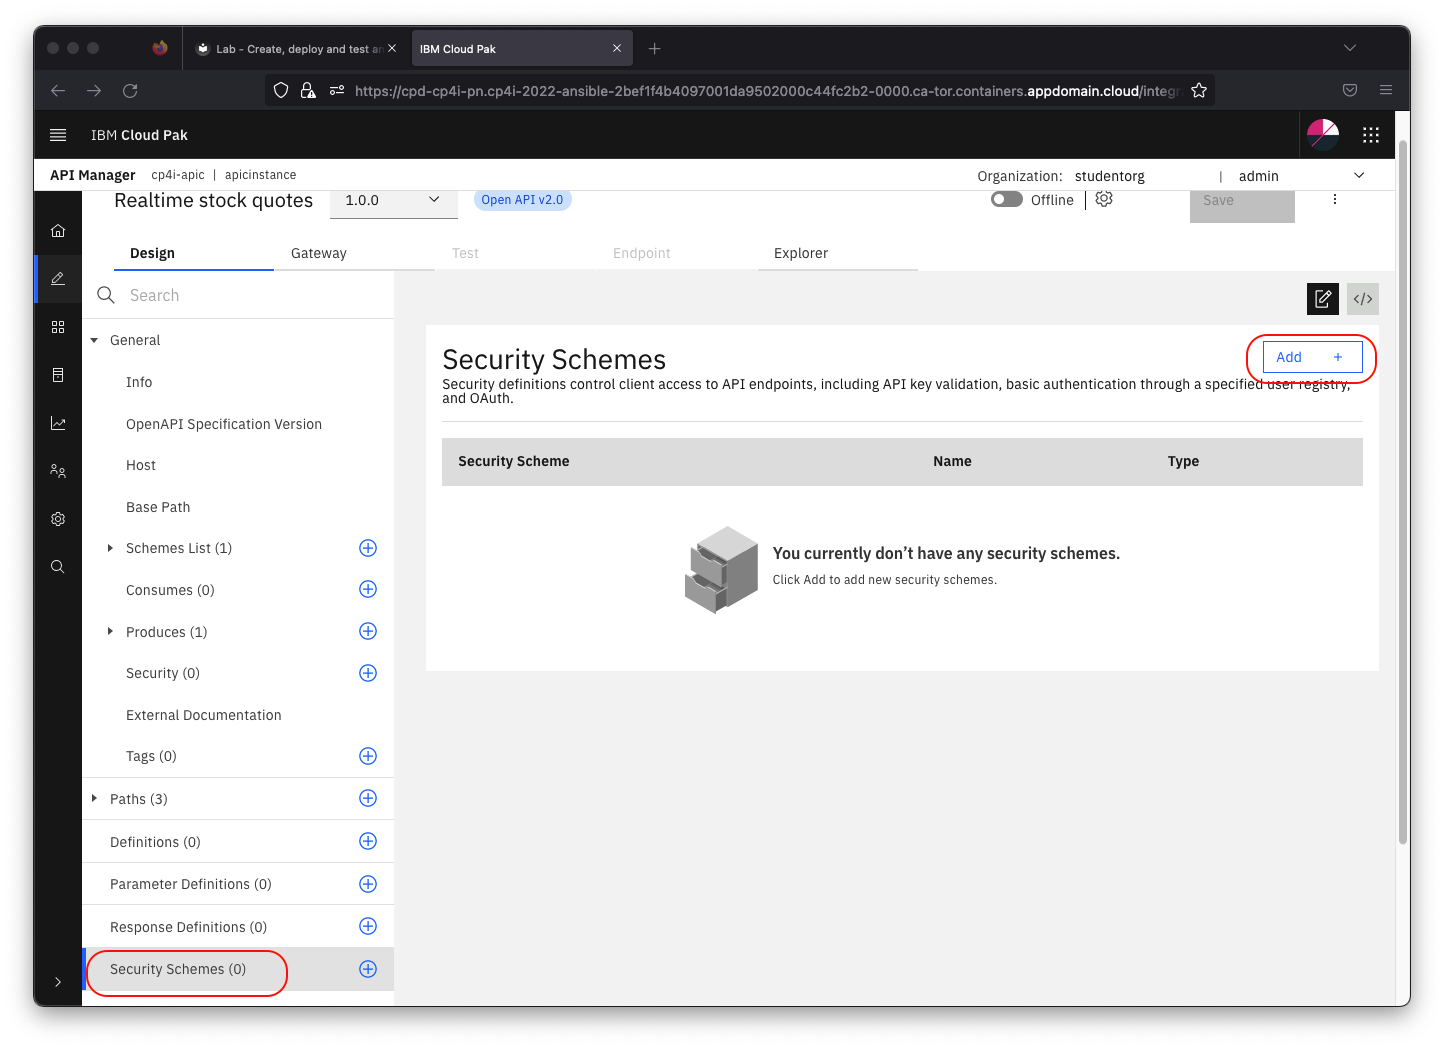Viewport: 1444px width, 1048px height.
Task: Open OpenAPI Specification Version item
Action: pos(224,424)
